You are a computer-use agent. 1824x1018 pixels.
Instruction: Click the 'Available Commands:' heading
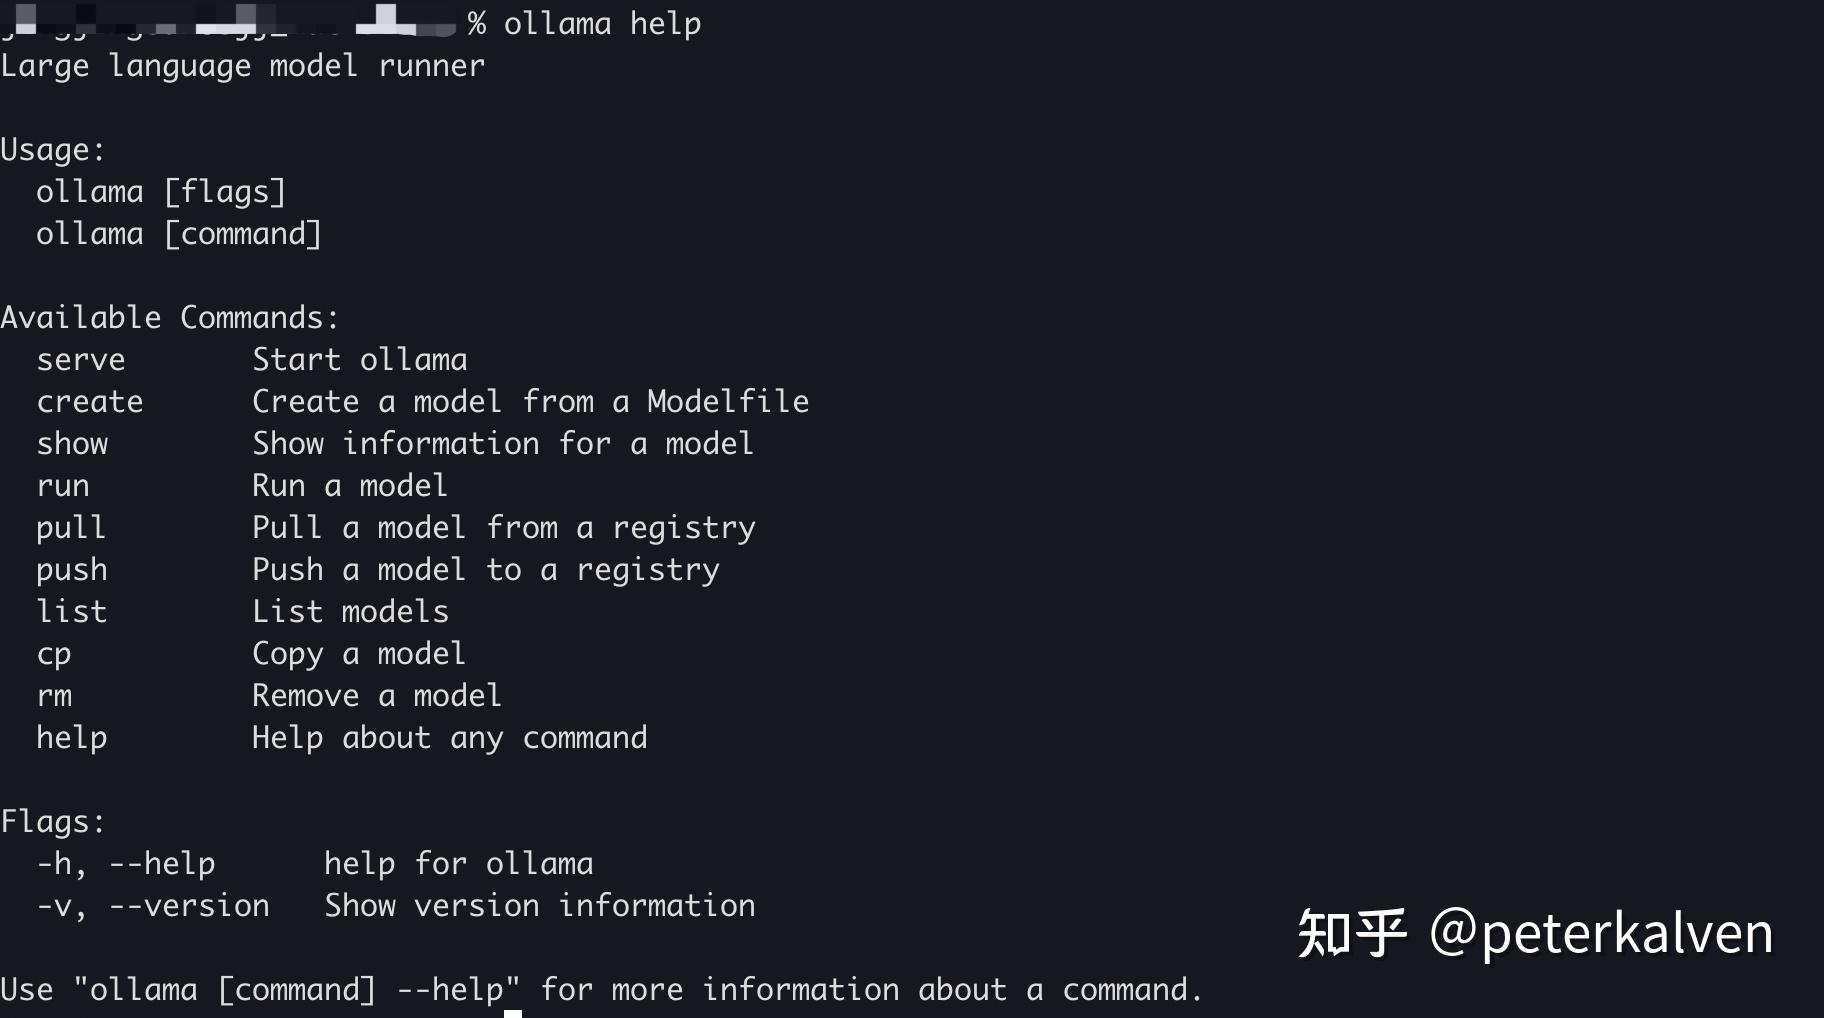point(170,318)
